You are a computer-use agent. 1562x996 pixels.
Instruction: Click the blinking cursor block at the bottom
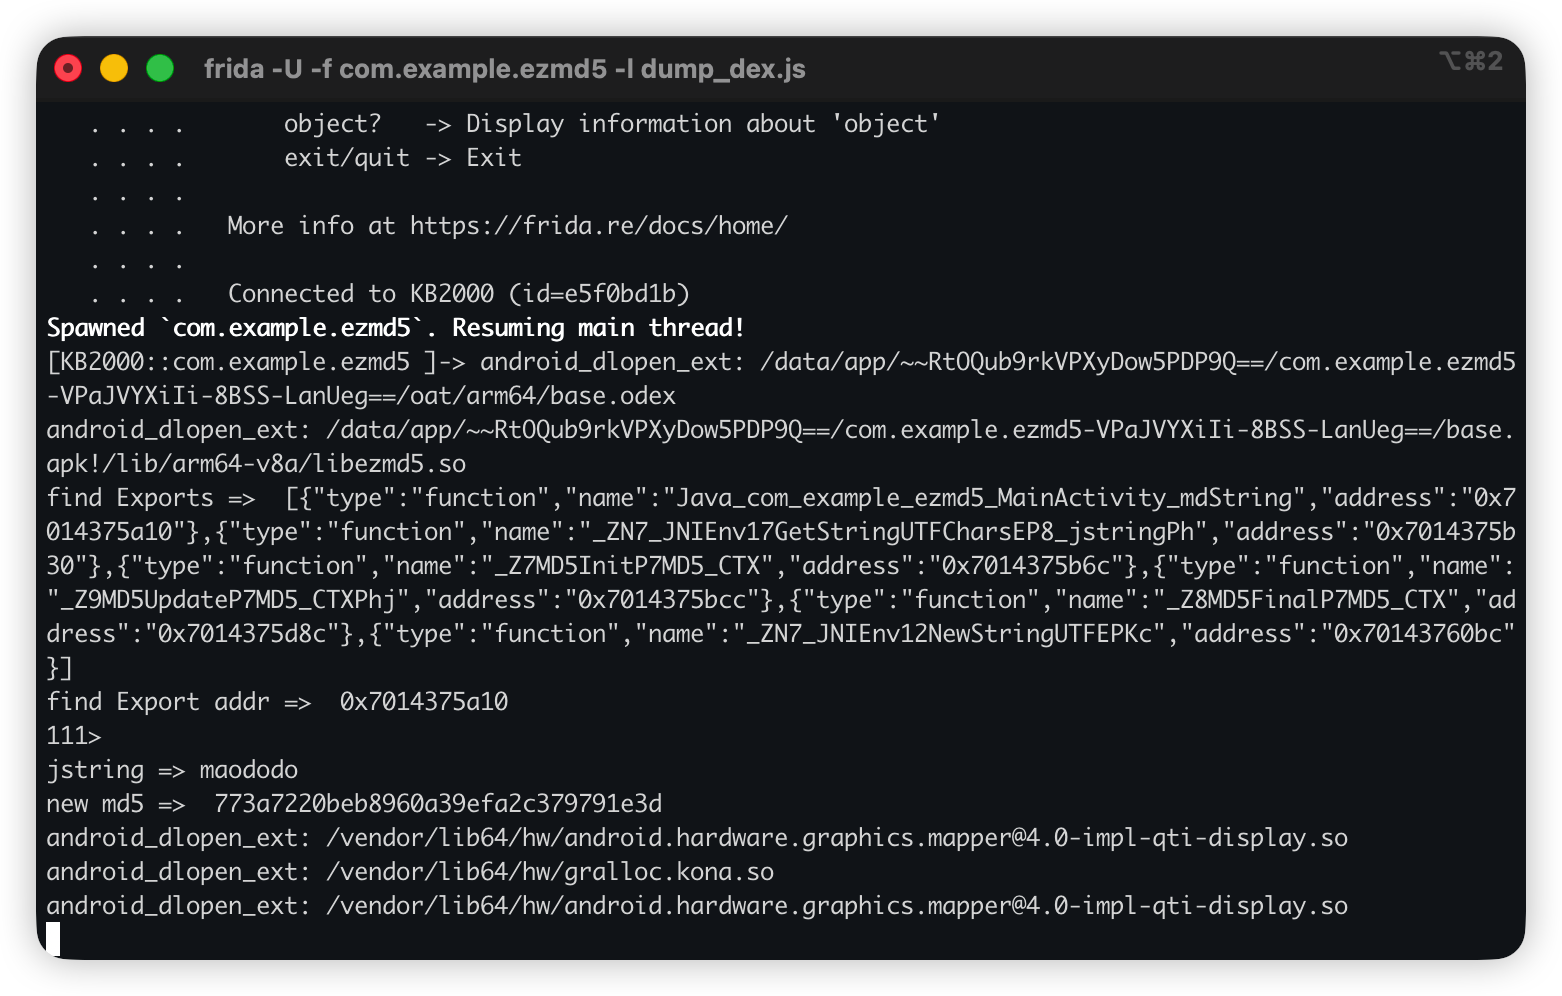(x=53, y=939)
